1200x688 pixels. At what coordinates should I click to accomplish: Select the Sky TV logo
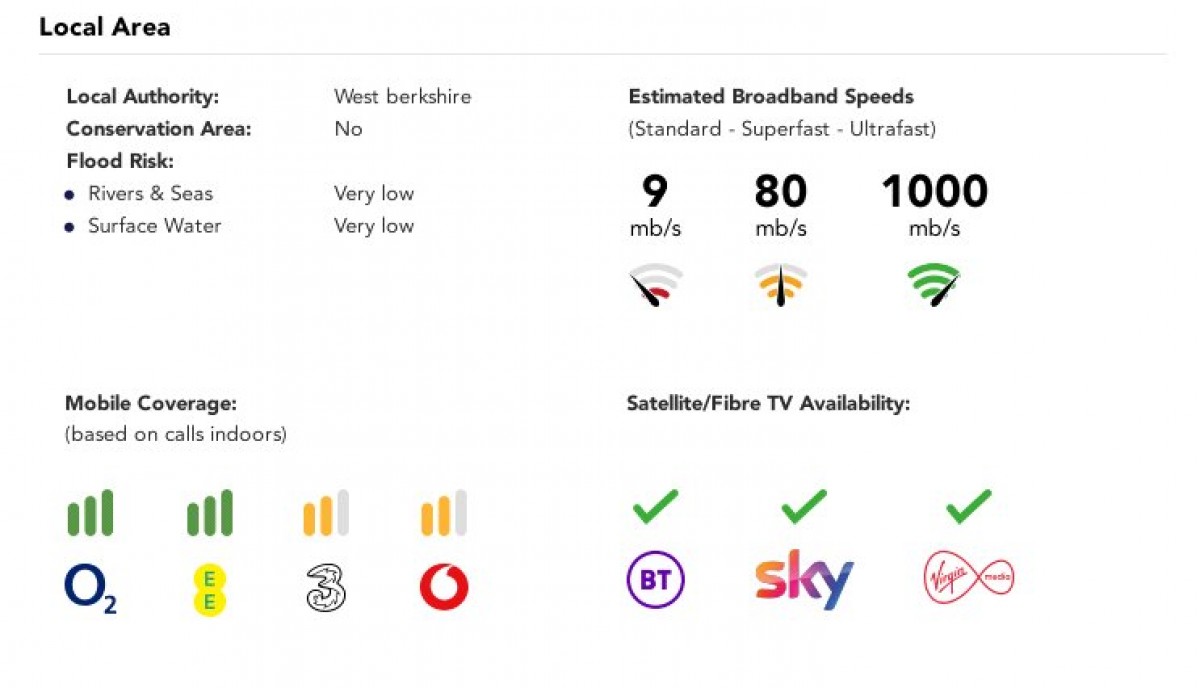(804, 579)
